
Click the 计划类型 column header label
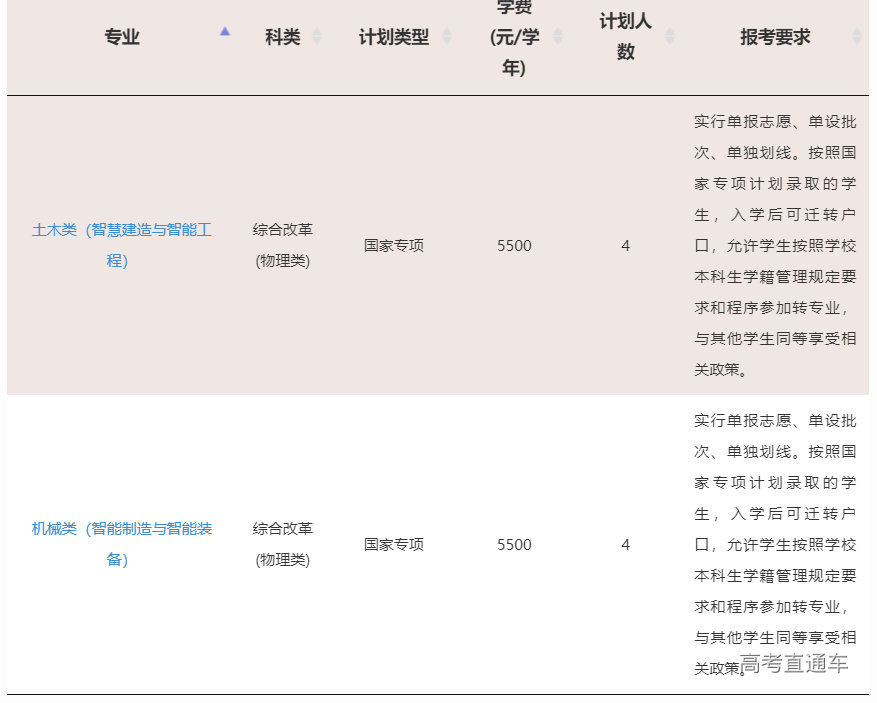coord(394,37)
